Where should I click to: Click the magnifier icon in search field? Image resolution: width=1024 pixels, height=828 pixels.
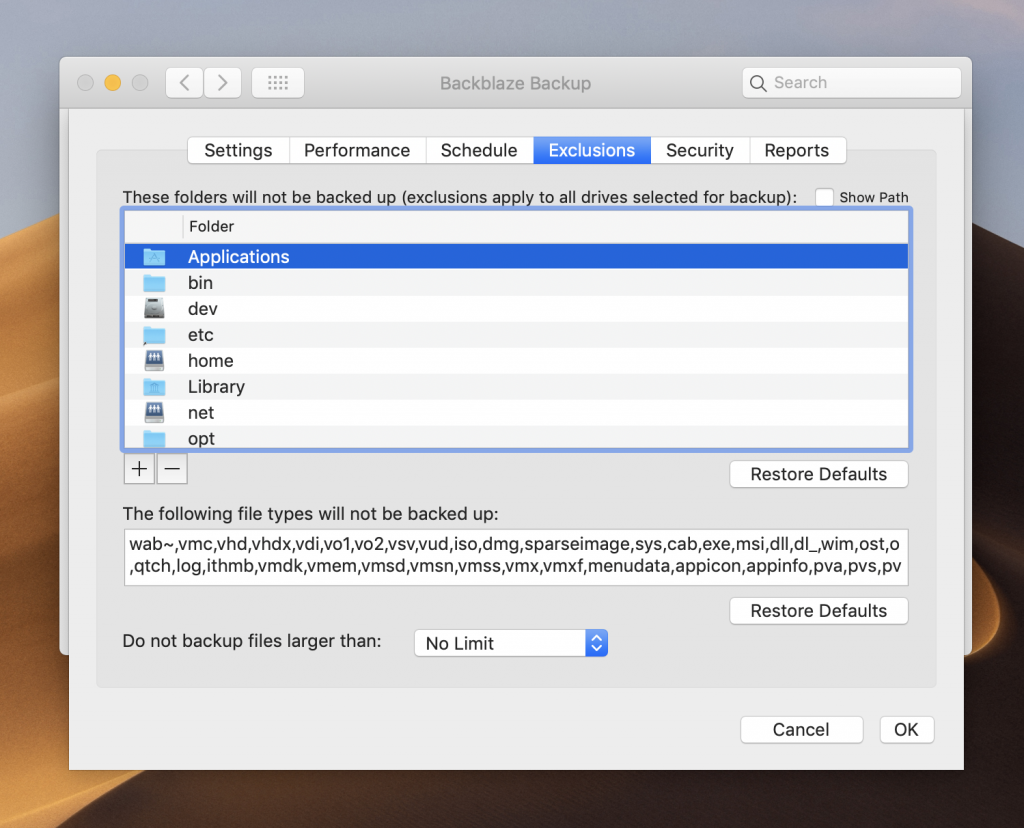point(758,84)
